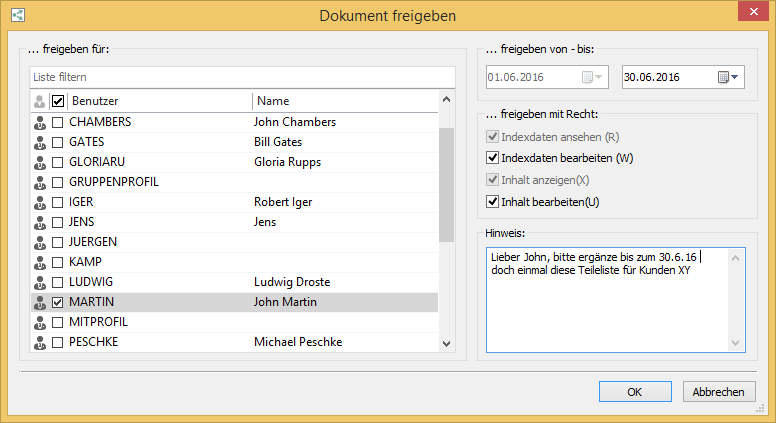Click the user icon next to GATES

coord(40,142)
